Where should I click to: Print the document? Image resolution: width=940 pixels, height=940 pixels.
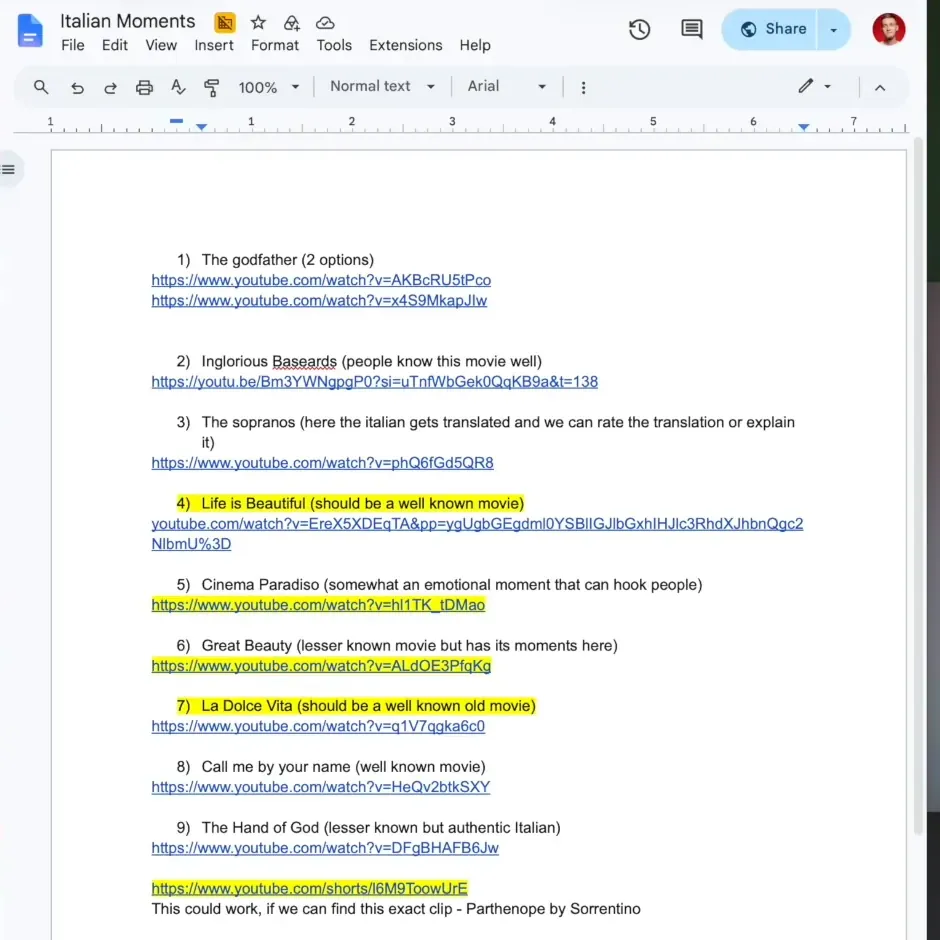click(x=144, y=88)
